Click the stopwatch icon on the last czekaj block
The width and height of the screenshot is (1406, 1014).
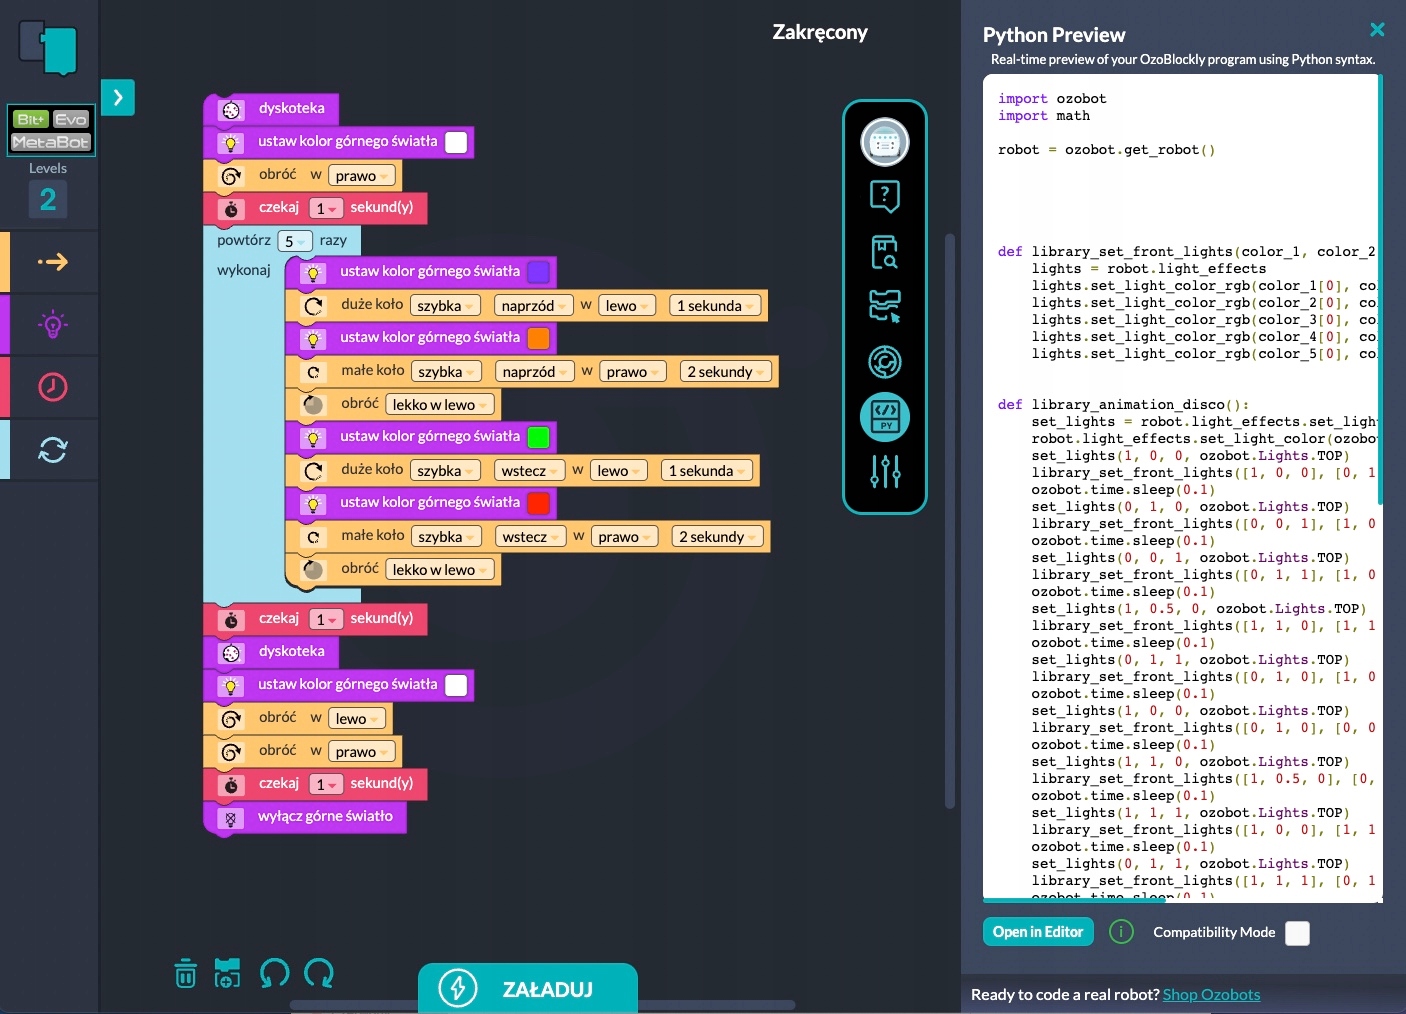tap(231, 786)
